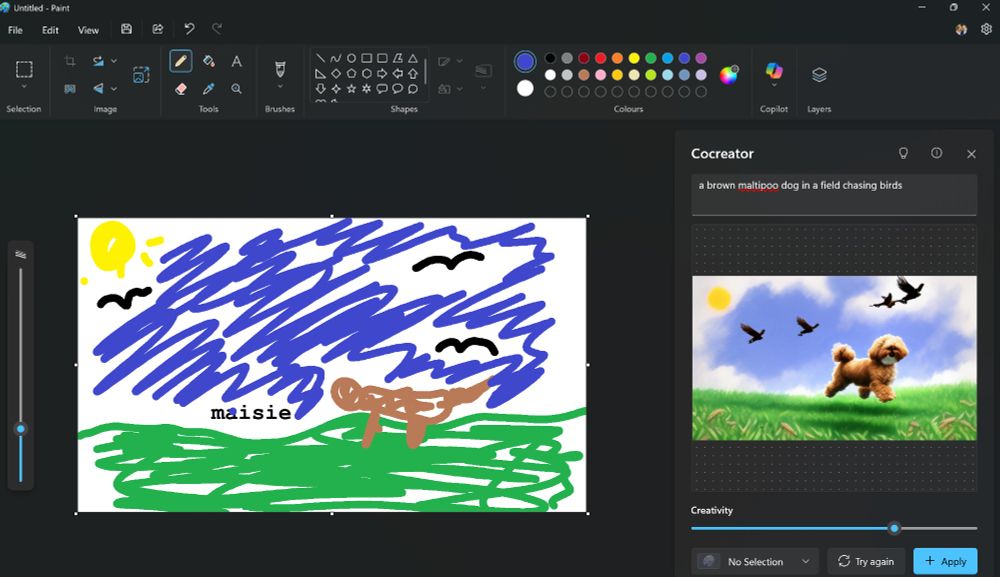Image resolution: width=1000 pixels, height=577 pixels.
Task: Pick the green colour swatch
Action: [651, 58]
